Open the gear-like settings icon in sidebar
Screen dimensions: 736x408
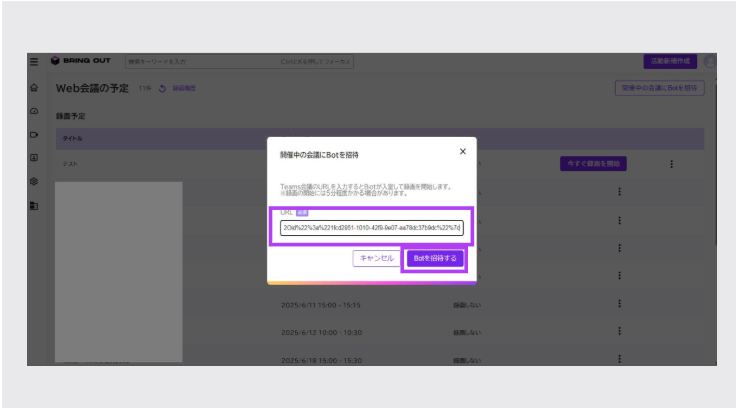[x=34, y=181]
